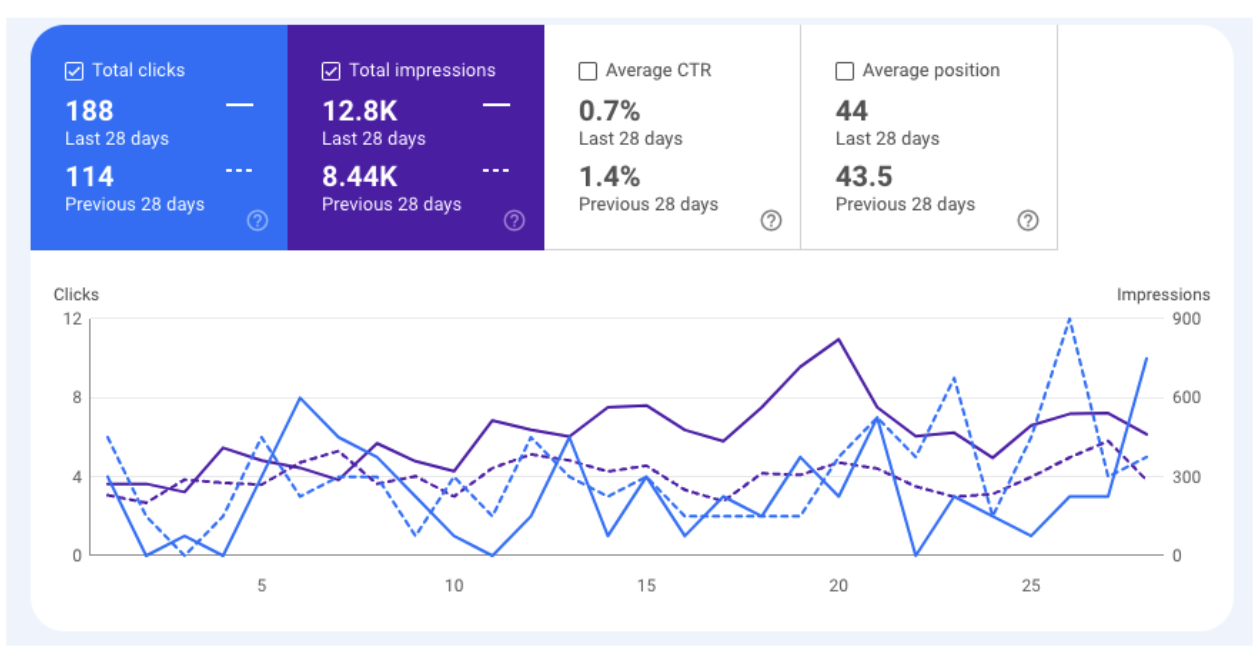Screen dimensions: 1256x661
Task: Click dashed line legend marker beside 114
Action: [x=240, y=171]
